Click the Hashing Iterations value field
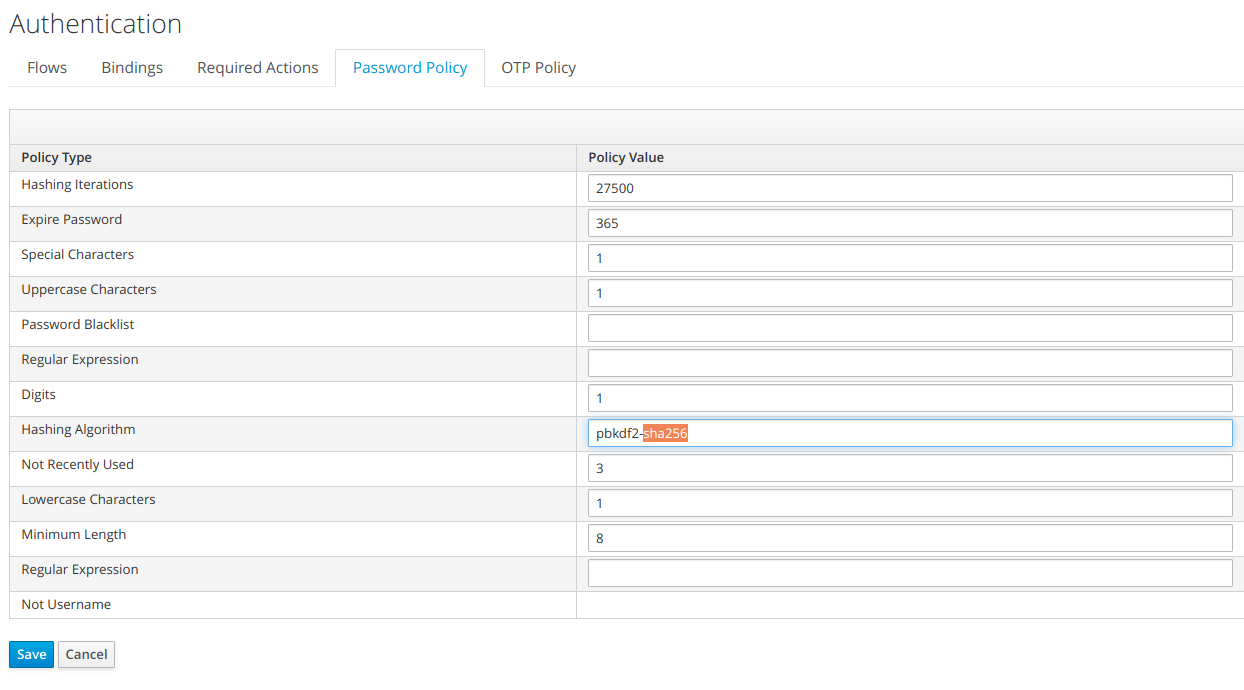The height and width of the screenshot is (690, 1244). (x=910, y=187)
